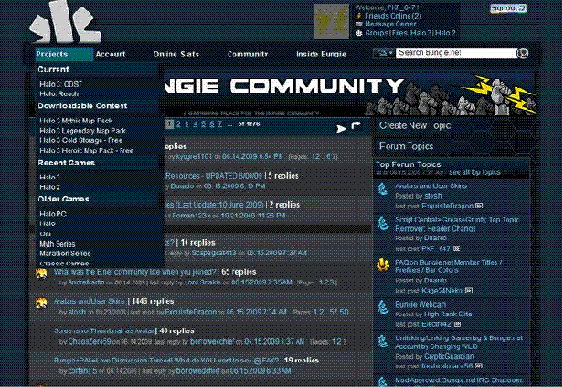
Task: Click the next page arrow icon
Action: [x=341, y=128]
